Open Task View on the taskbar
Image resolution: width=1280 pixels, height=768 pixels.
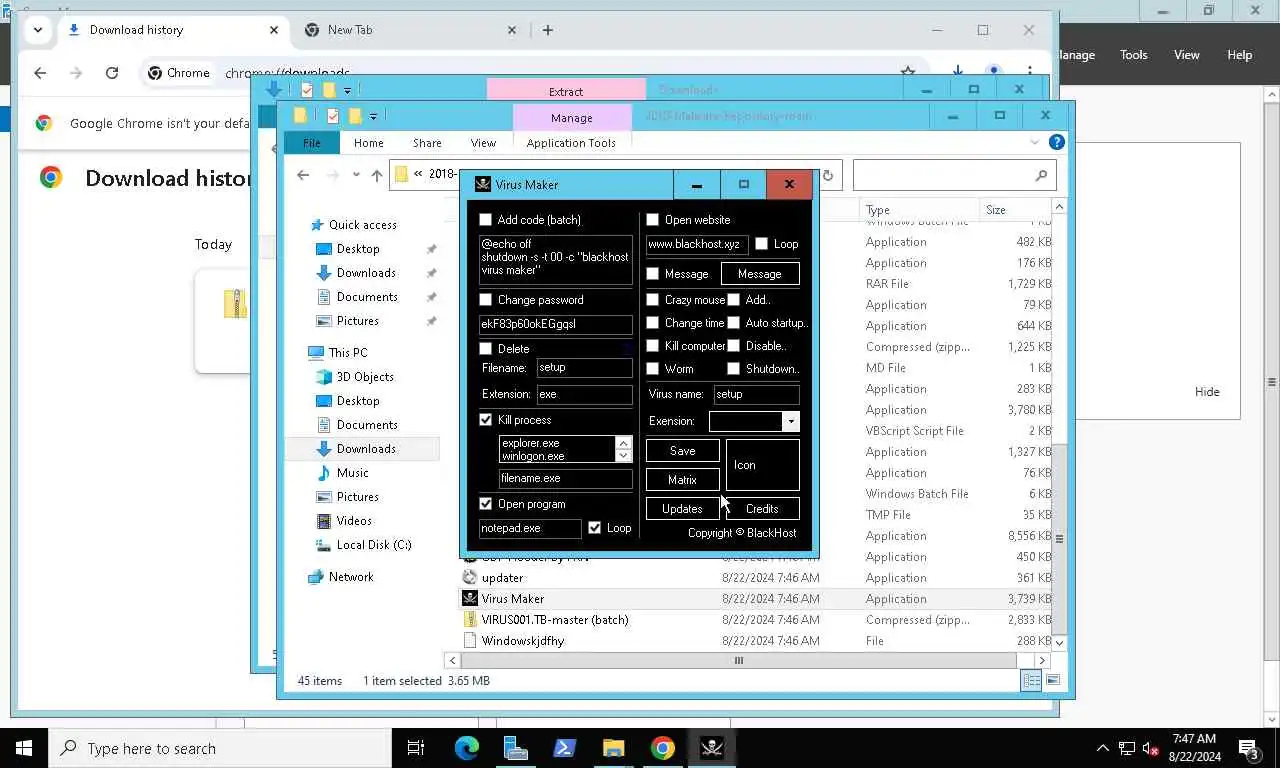click(x=416, y=748)
